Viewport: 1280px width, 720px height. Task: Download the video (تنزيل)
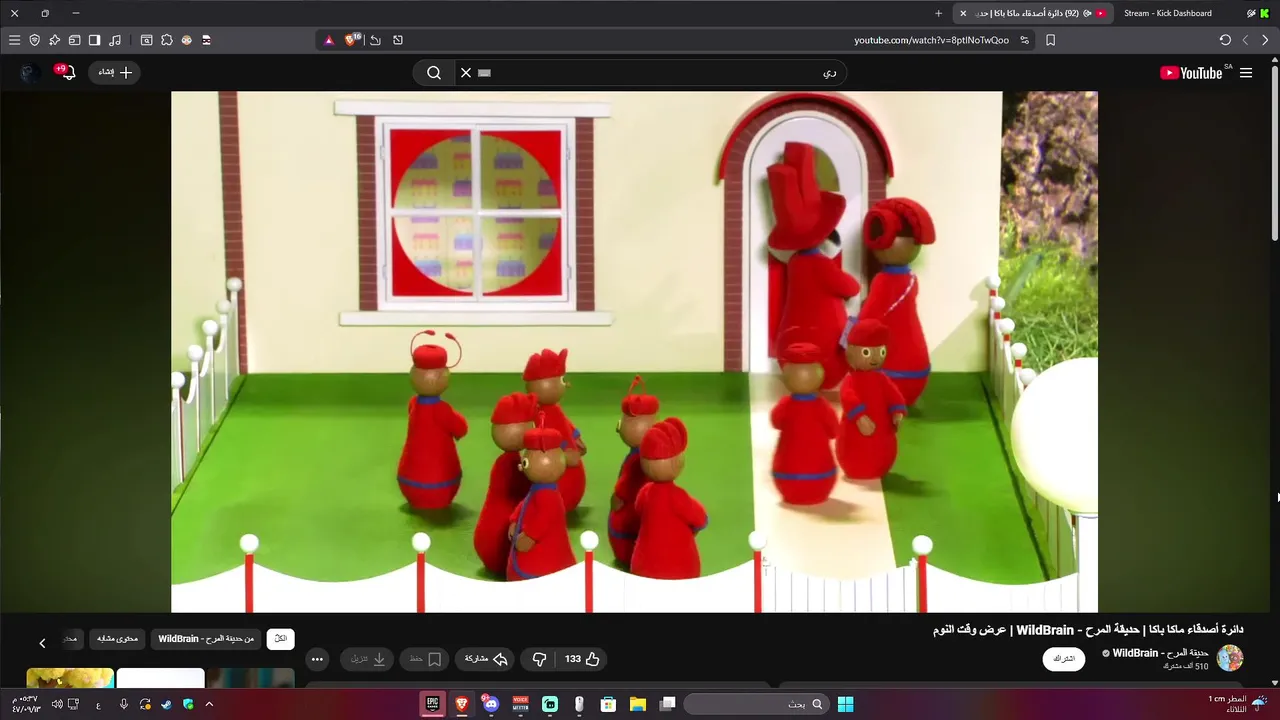point(367,659)
